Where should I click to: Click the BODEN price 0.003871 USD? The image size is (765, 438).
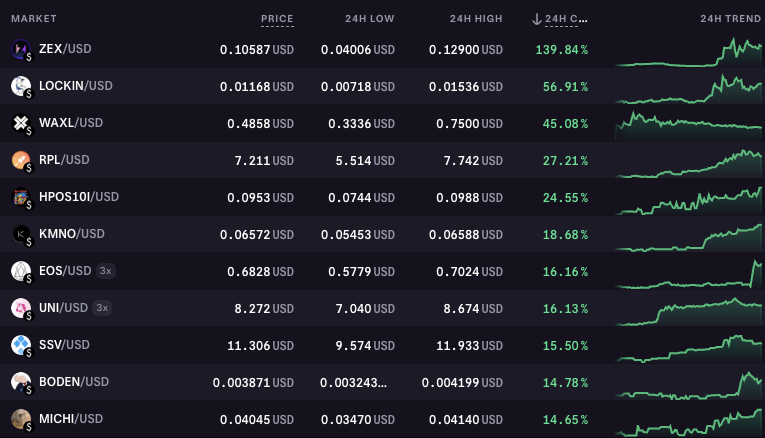point(253,383)
